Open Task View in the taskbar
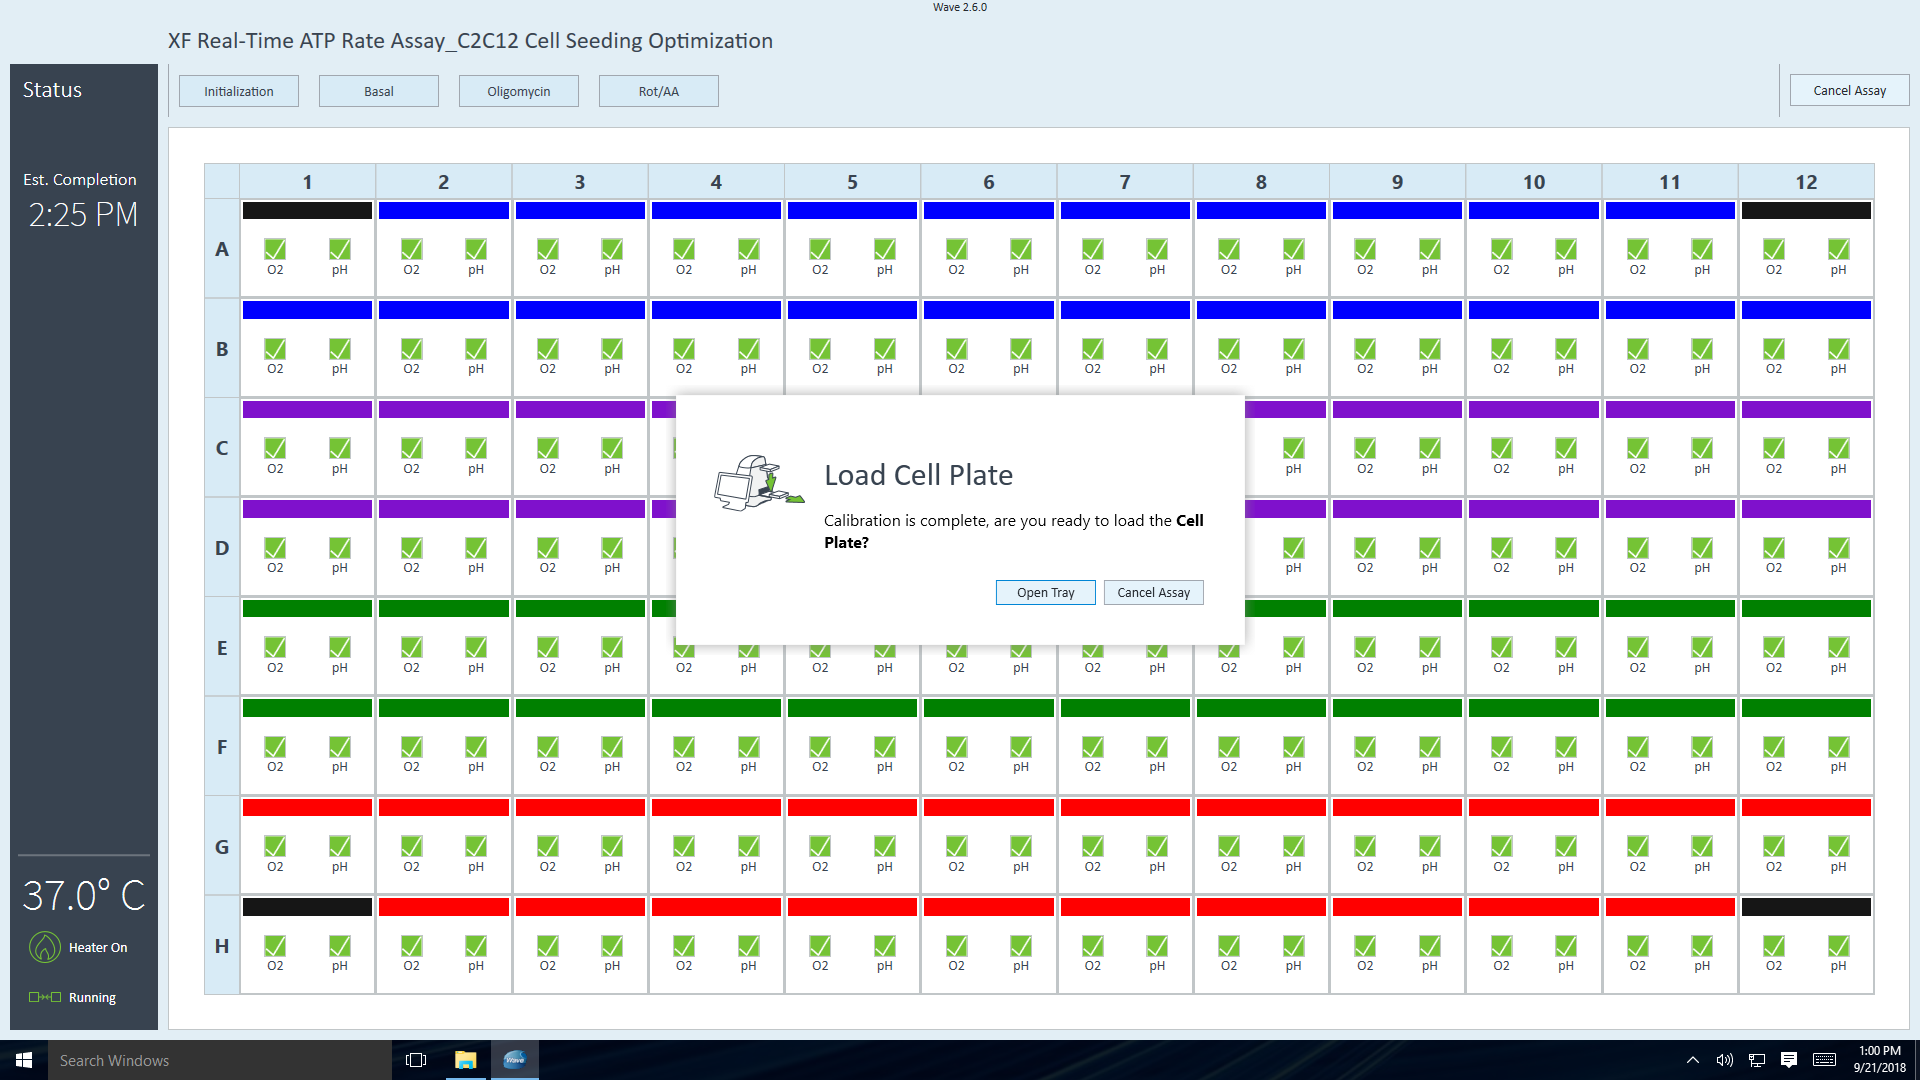Viewport: 1920px width, 1080px height. 416,1060
